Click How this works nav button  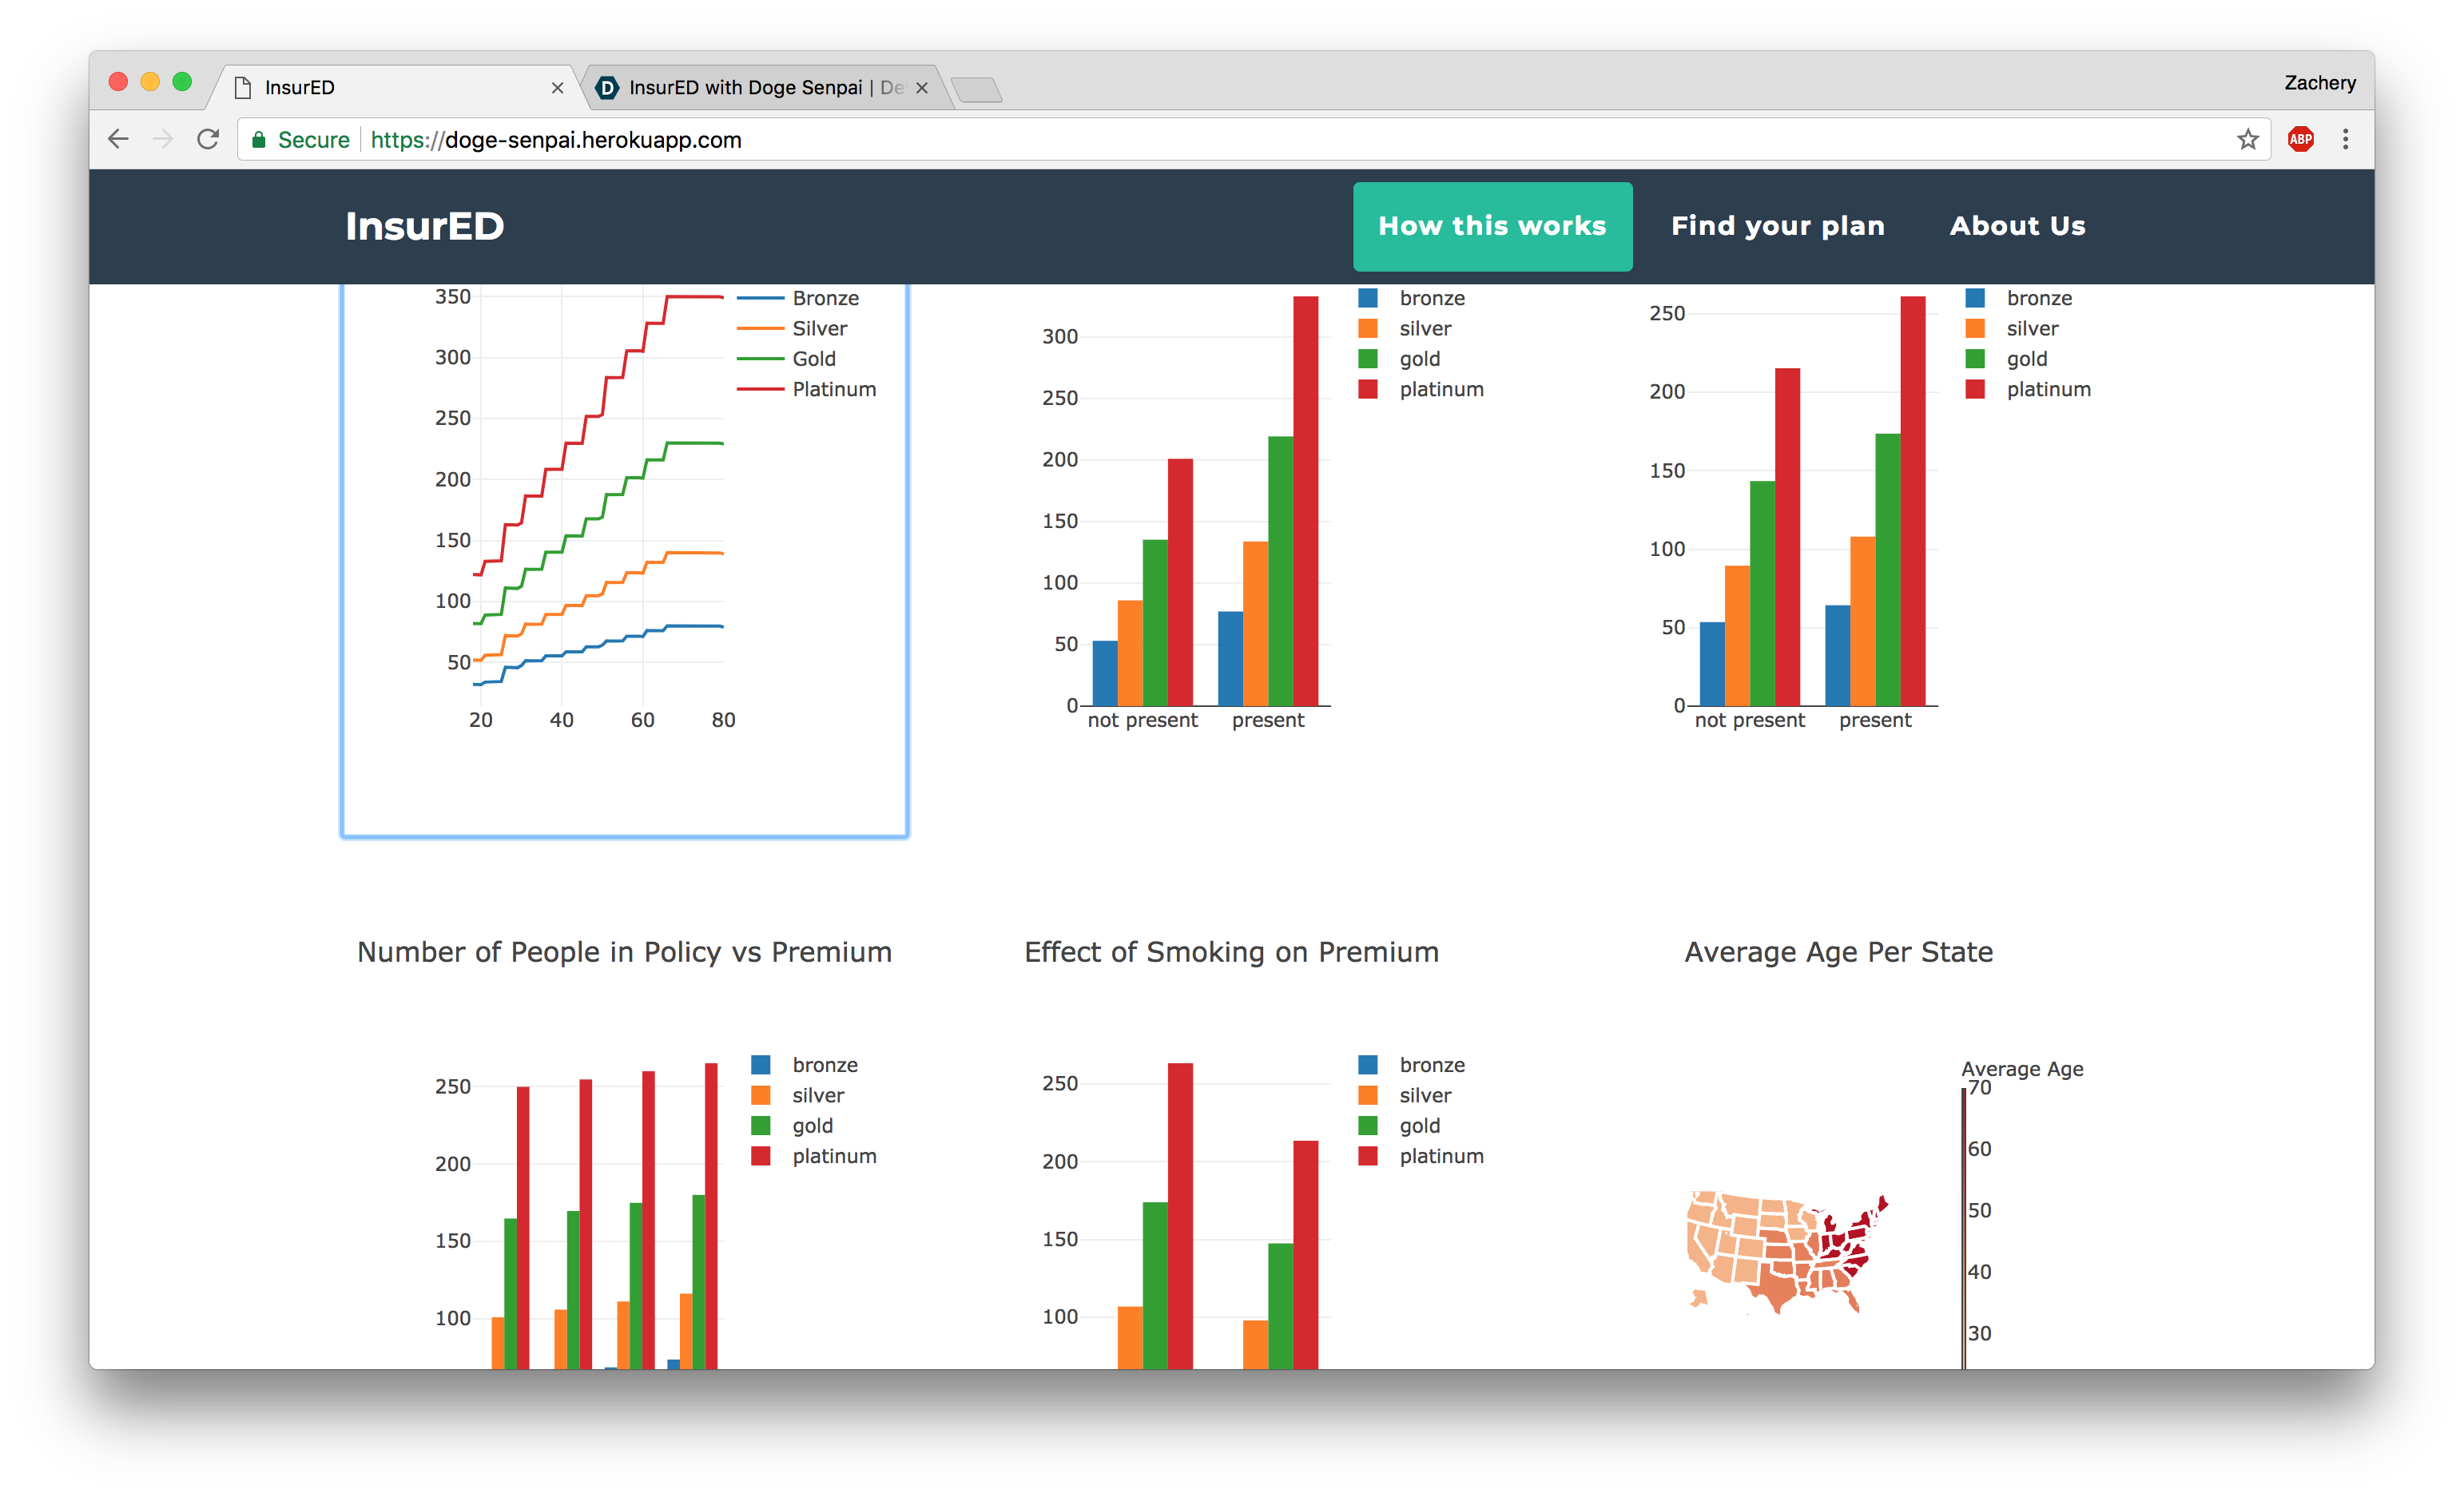1492,226
